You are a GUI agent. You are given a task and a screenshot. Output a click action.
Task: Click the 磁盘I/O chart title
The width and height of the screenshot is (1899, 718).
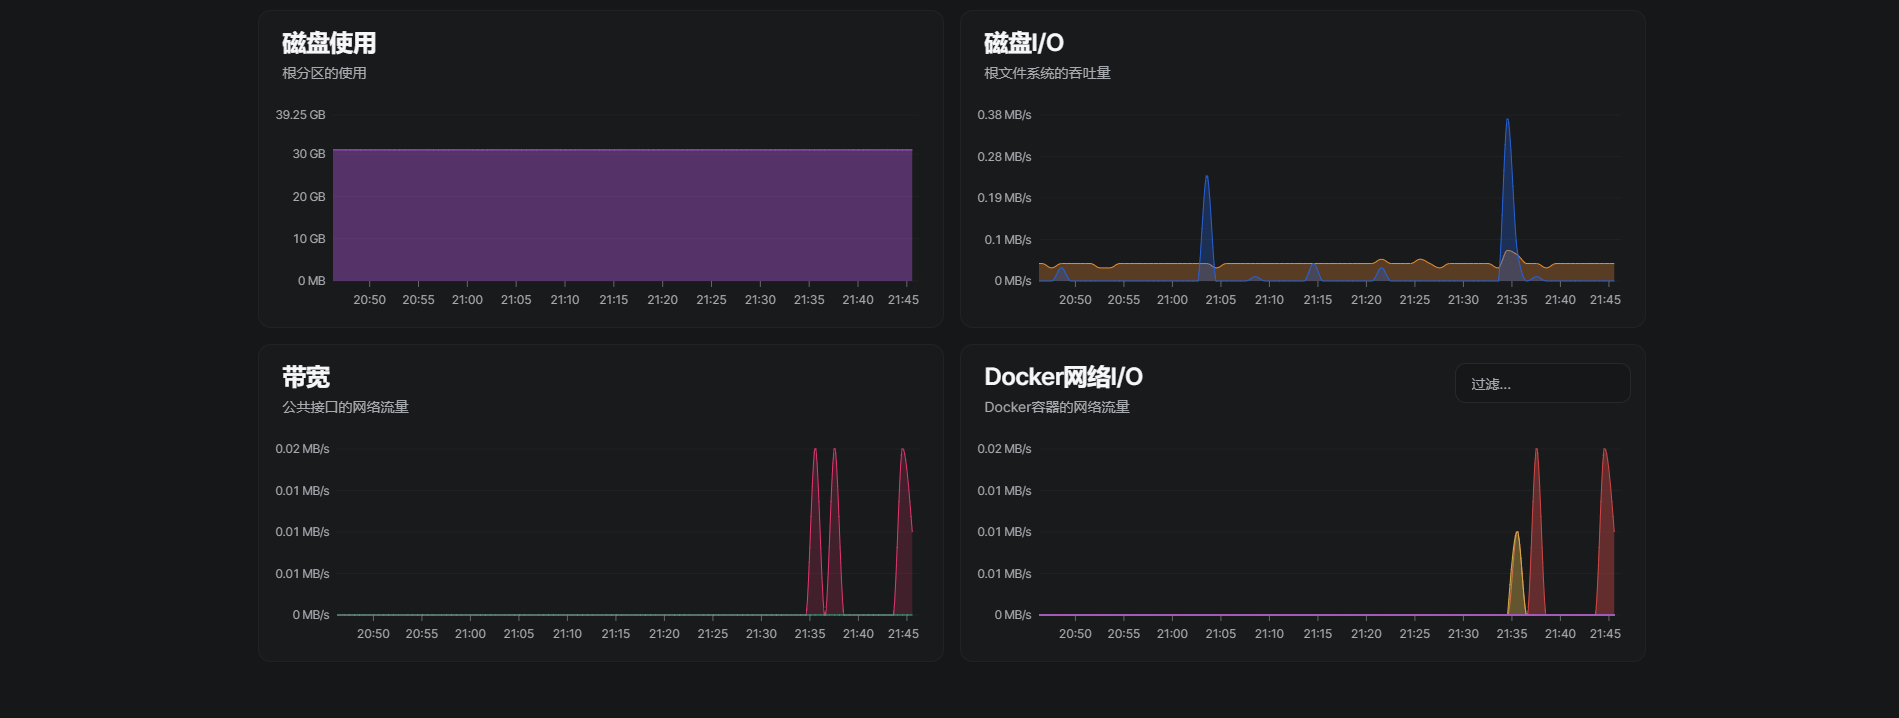[1023, 43]
